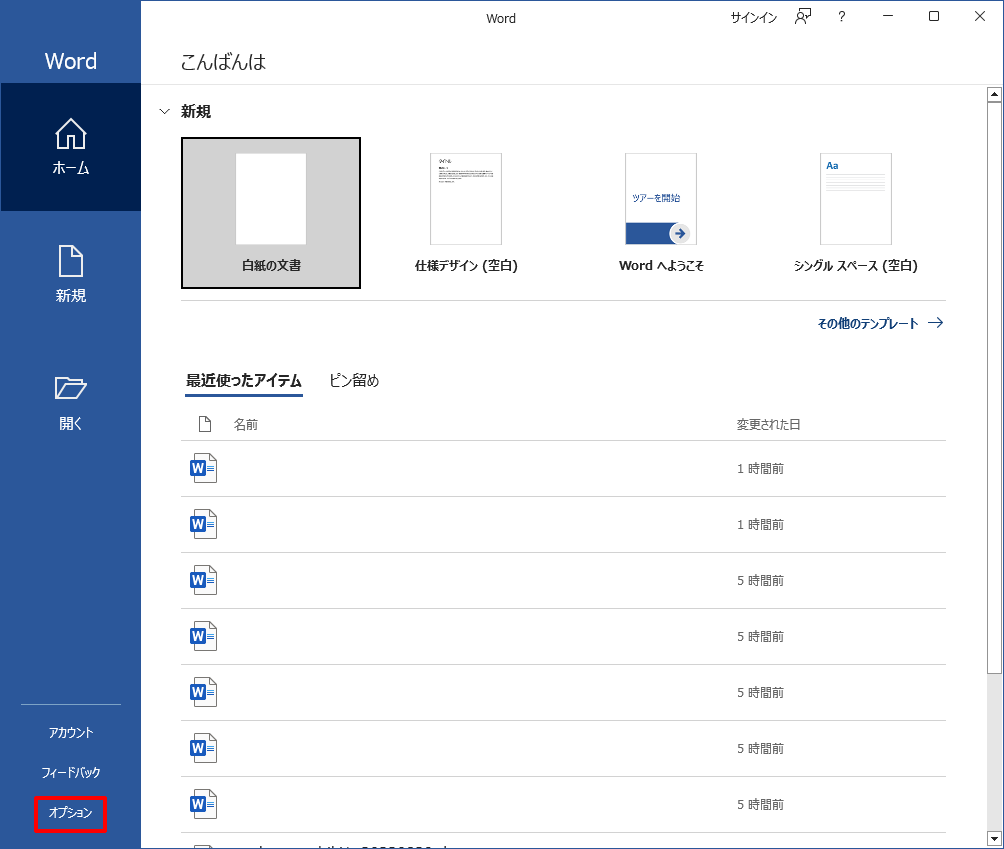Open フィードバック in sidebar
Image resolution: width=1004 pixels, height=849 pixels.
[x=70, y=772]
